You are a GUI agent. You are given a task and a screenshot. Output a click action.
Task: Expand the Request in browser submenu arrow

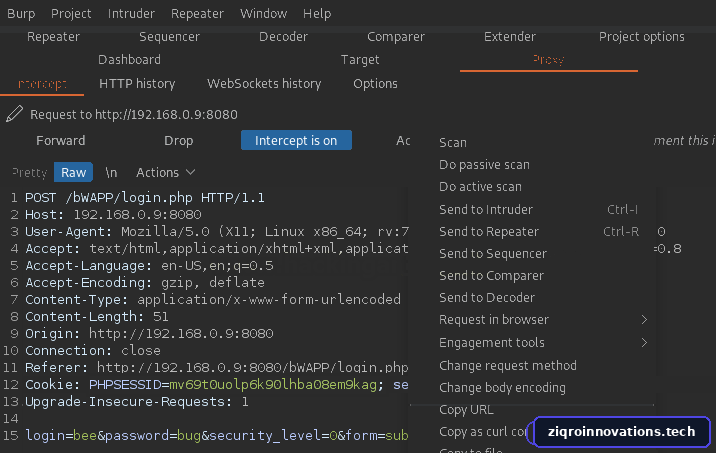[644, 320]
